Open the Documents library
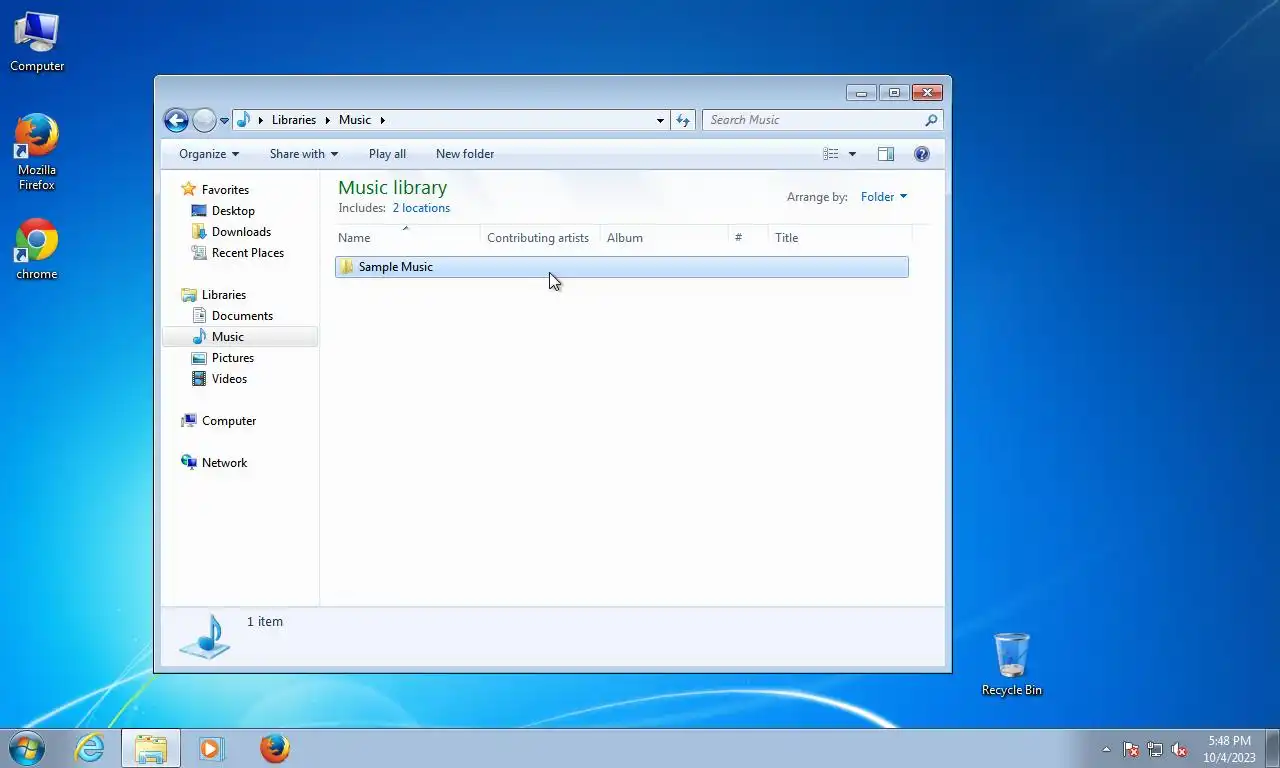The height and width of the screenshot is (768, 1280). pyautogui.click(x=242, y=316)
